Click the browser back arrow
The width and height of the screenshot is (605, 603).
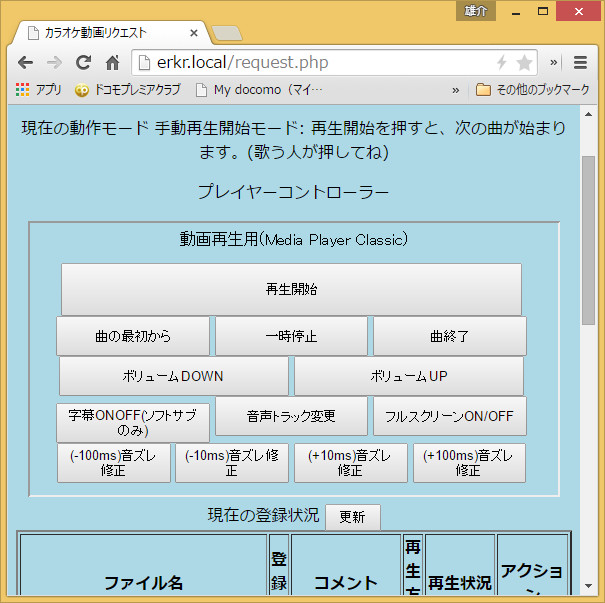point(25,62)
